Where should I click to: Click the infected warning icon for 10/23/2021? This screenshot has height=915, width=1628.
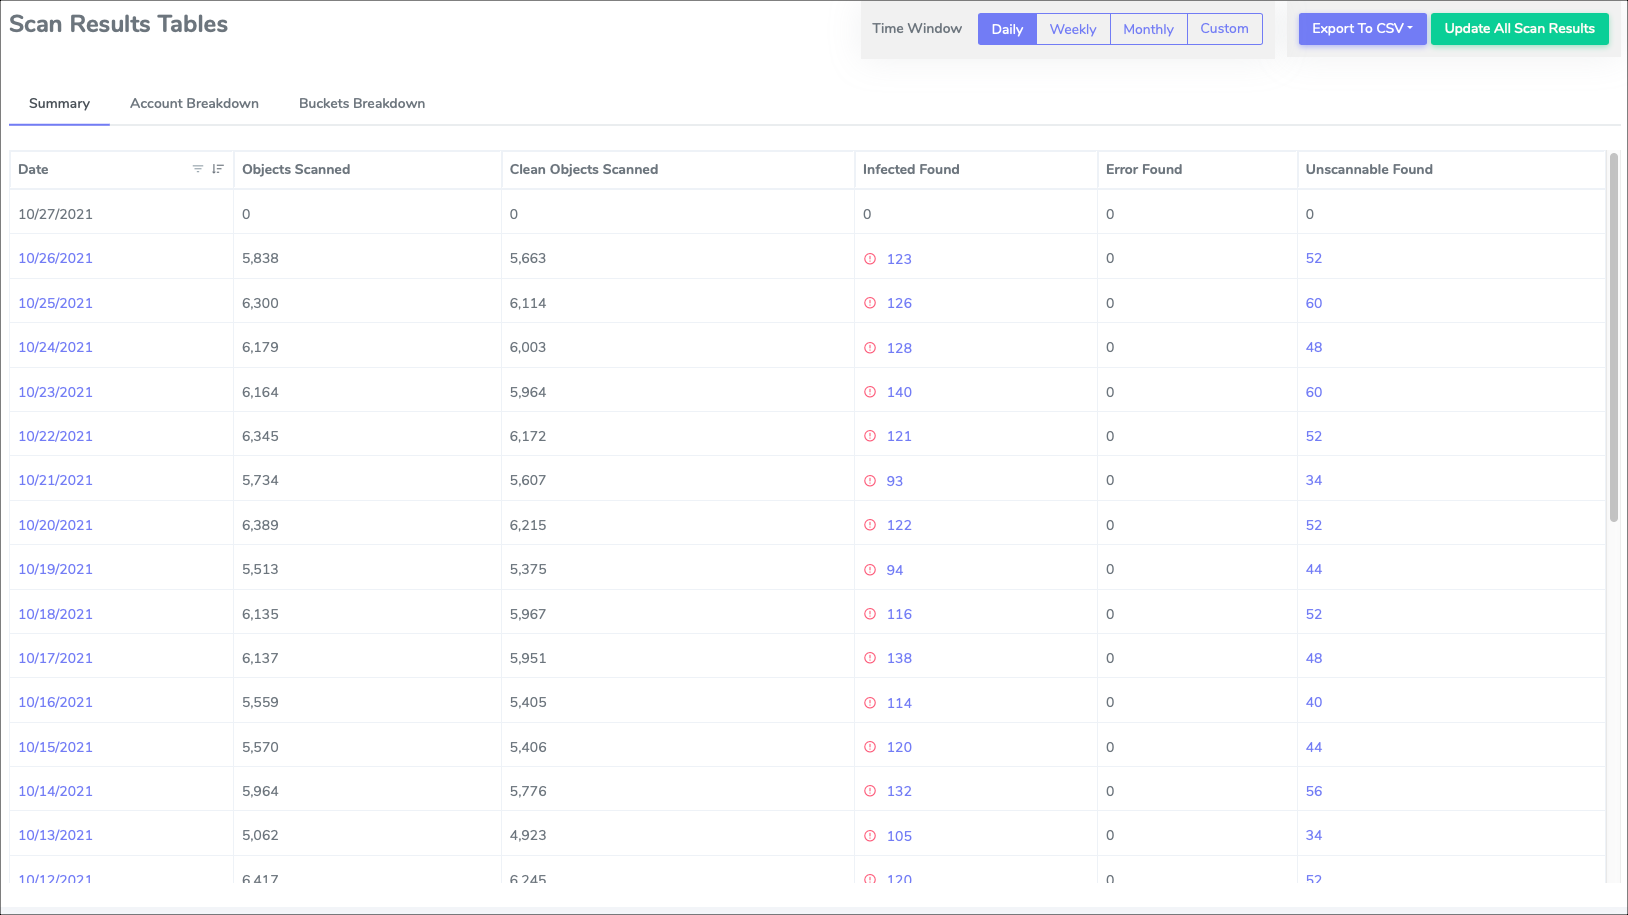point(870,392)
